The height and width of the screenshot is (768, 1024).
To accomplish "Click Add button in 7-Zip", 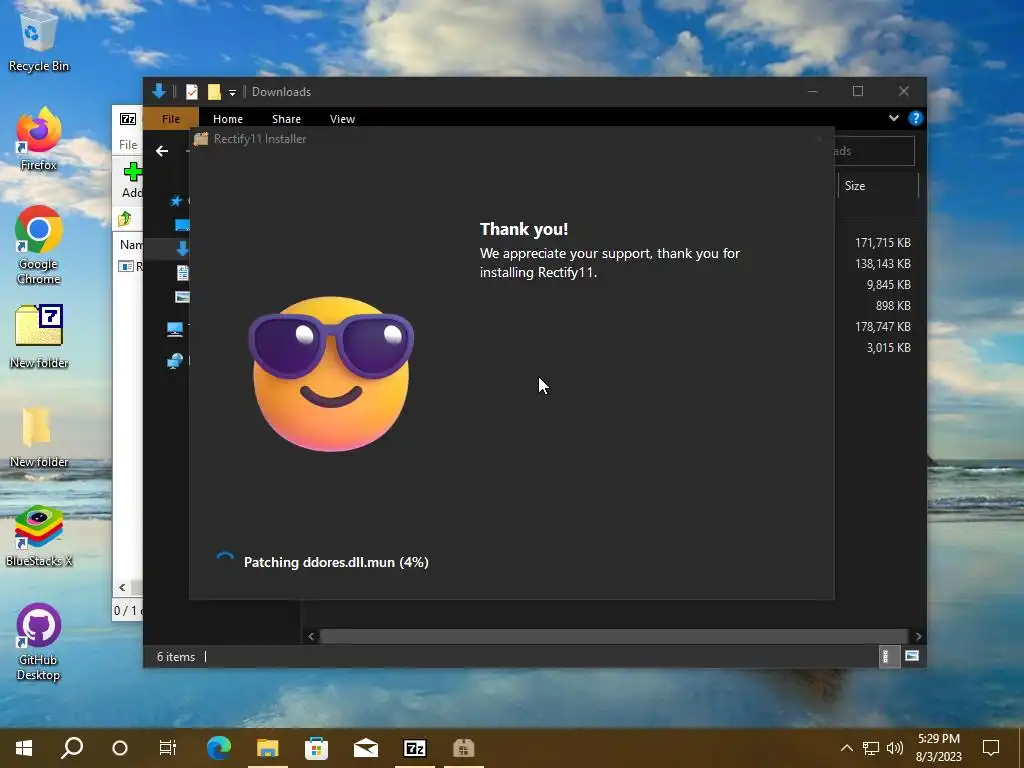I will pyautogui.click(x=132, y=180).
